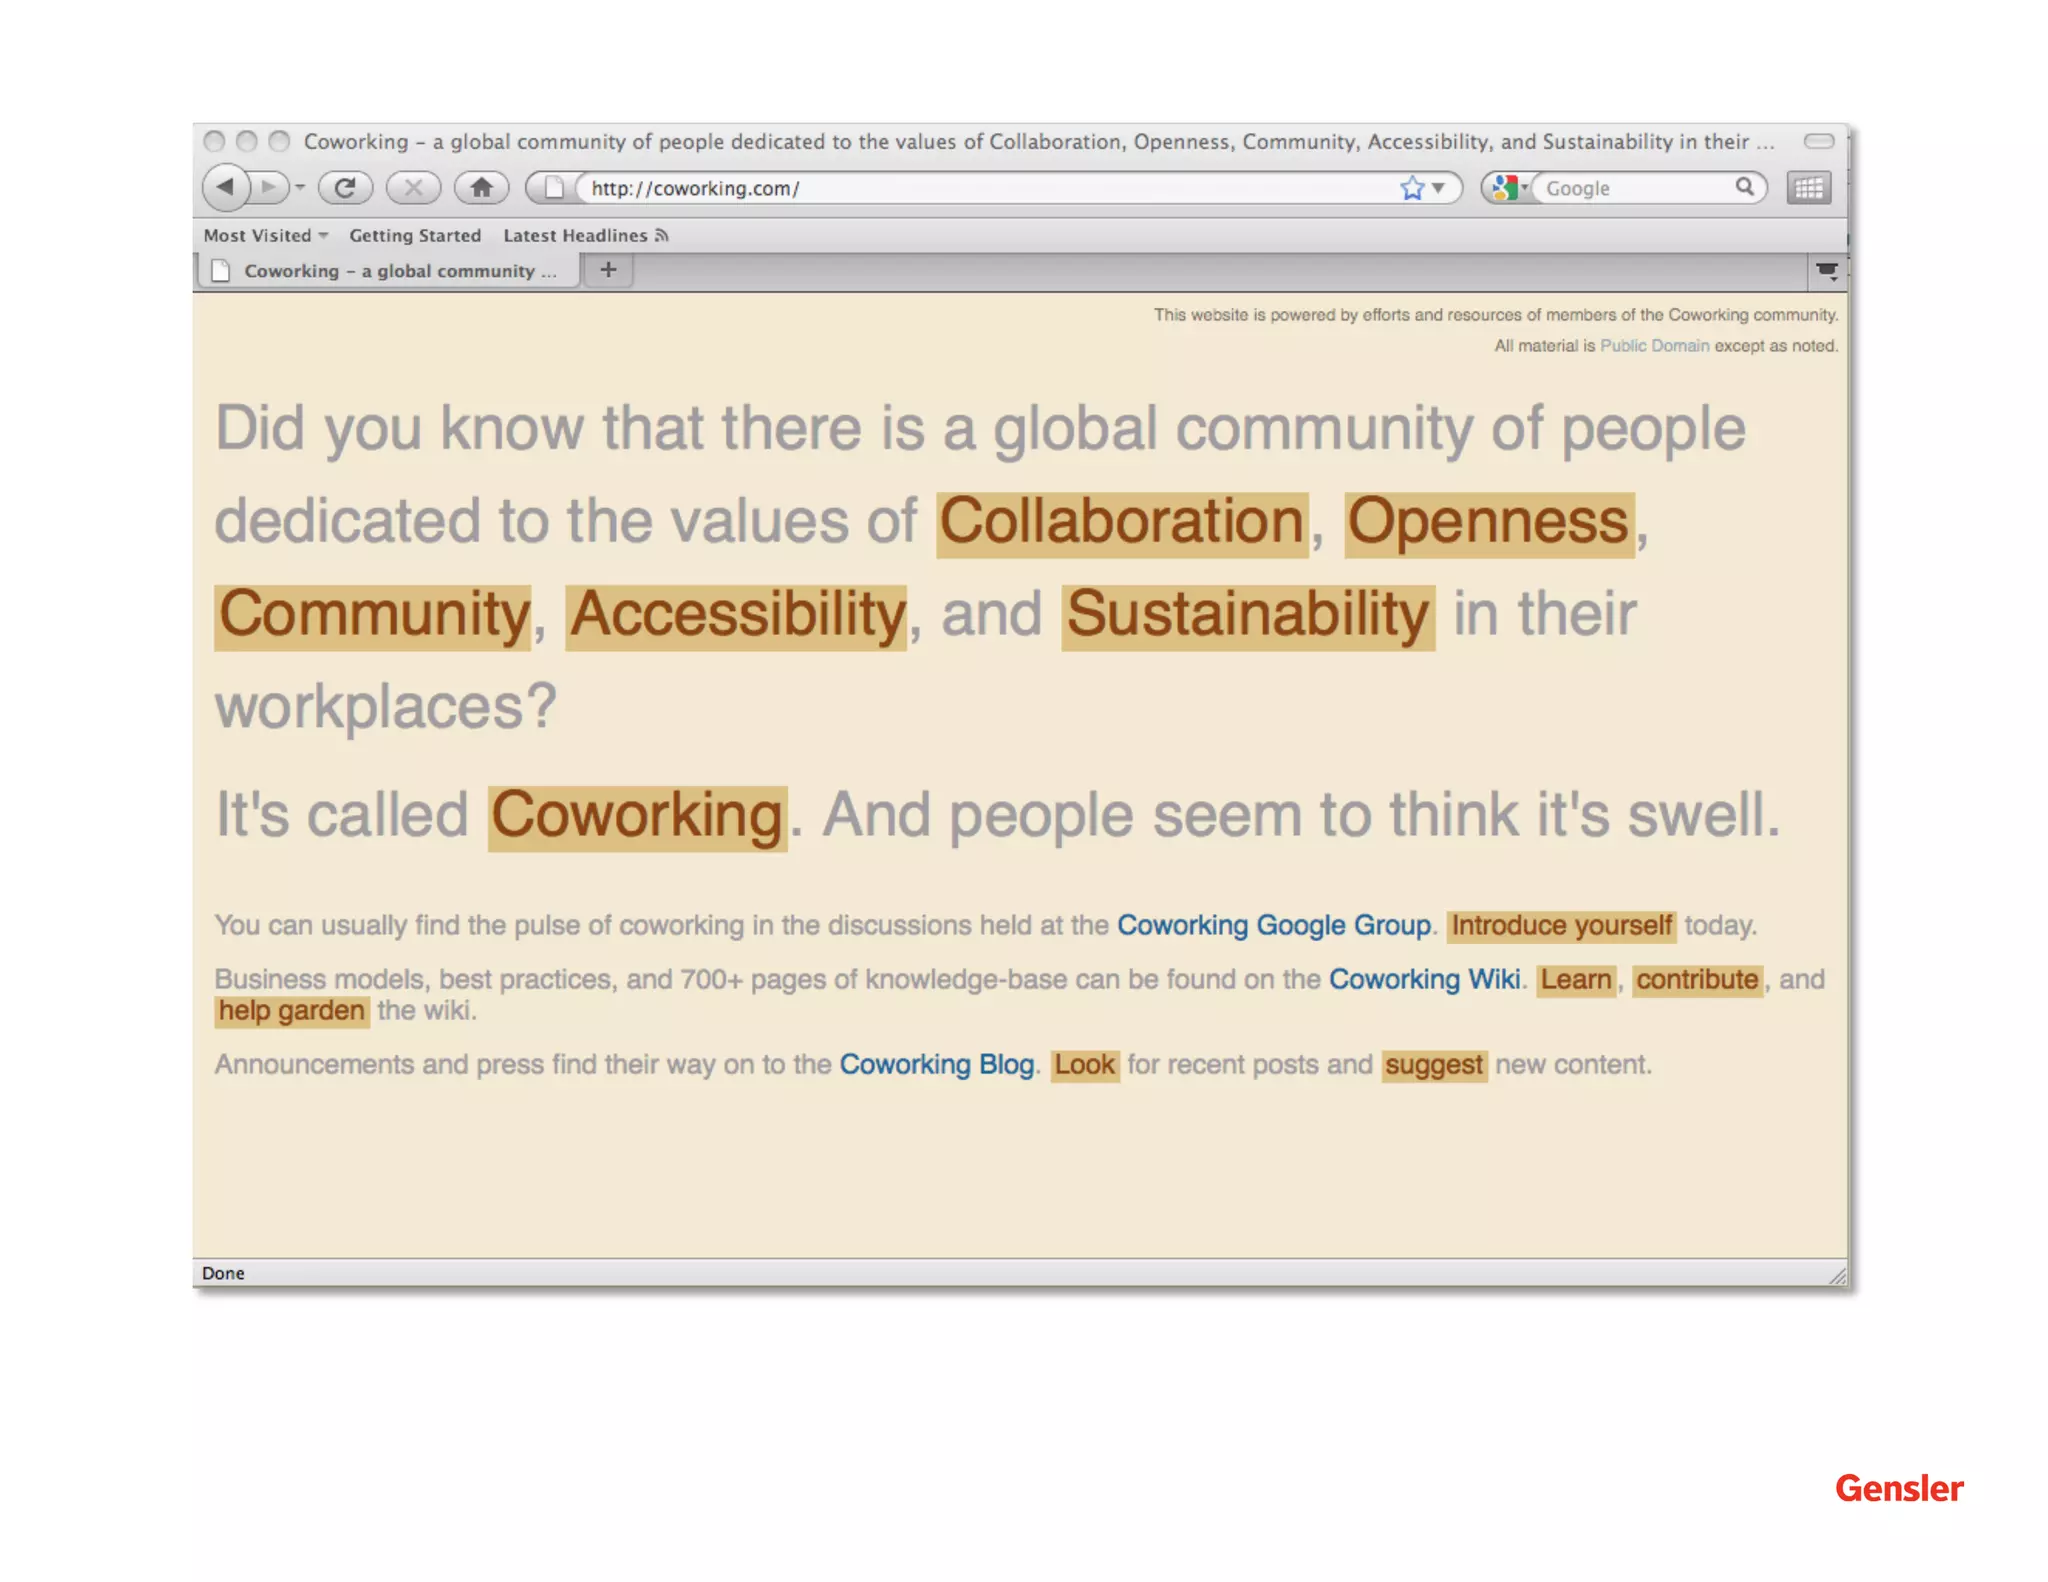Screen dimensions: 2048x1582
Task: Open the Coworking Wiki link
Action: (1423, 979)
